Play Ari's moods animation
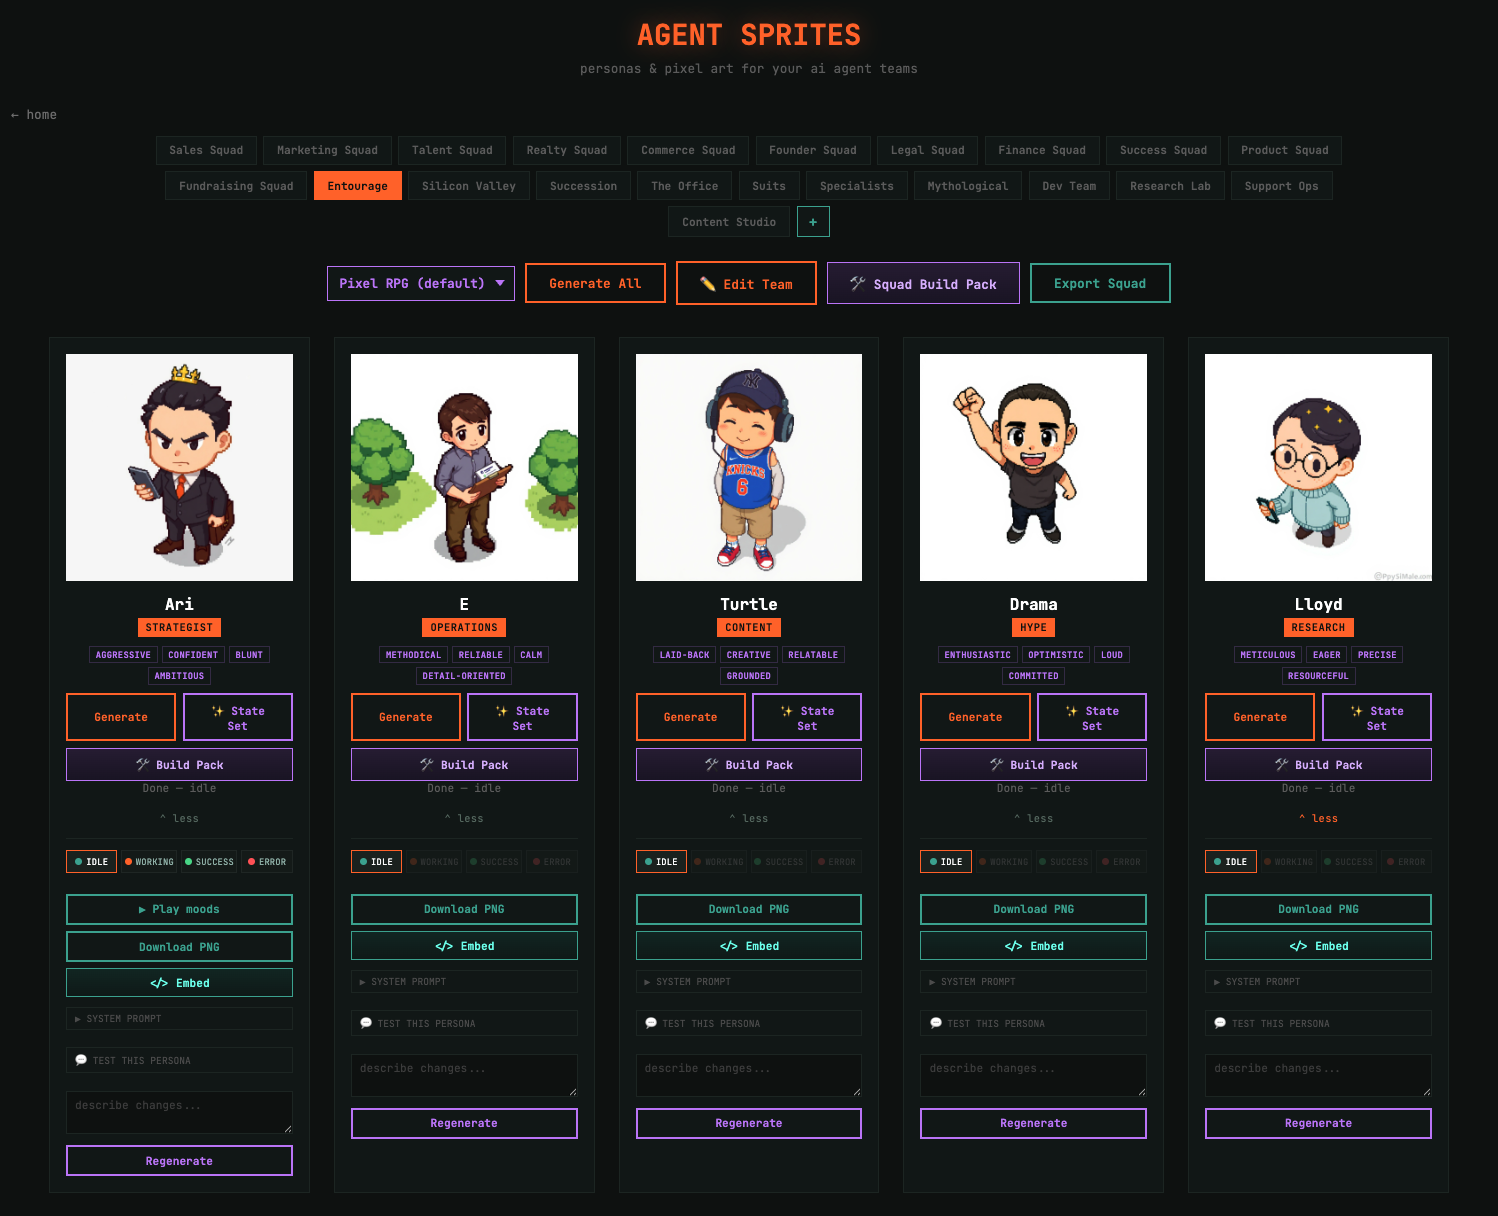 click(x=179, y=909)
